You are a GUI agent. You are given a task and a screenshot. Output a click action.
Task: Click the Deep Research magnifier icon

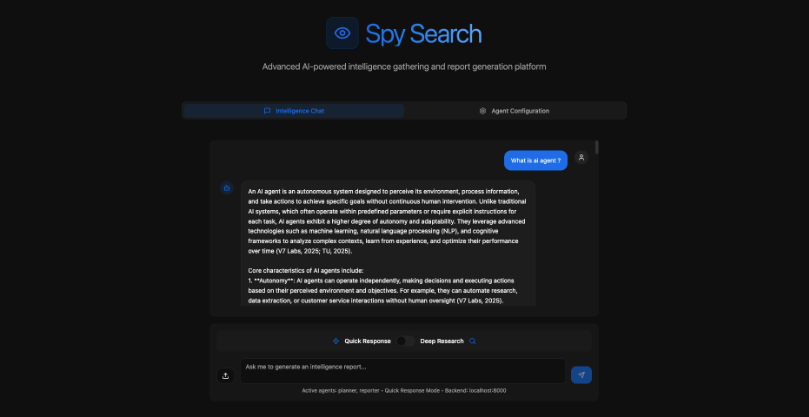(472, 341)
